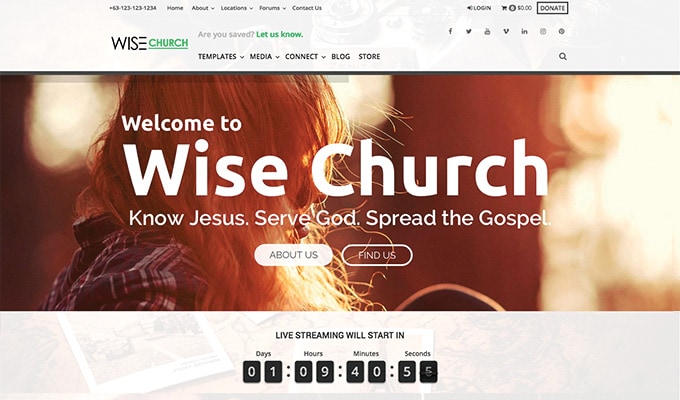The height and width of the screenshot is (400, 680).
Task: Click the search magnifier icon
Action: click(x=563, y=56)
